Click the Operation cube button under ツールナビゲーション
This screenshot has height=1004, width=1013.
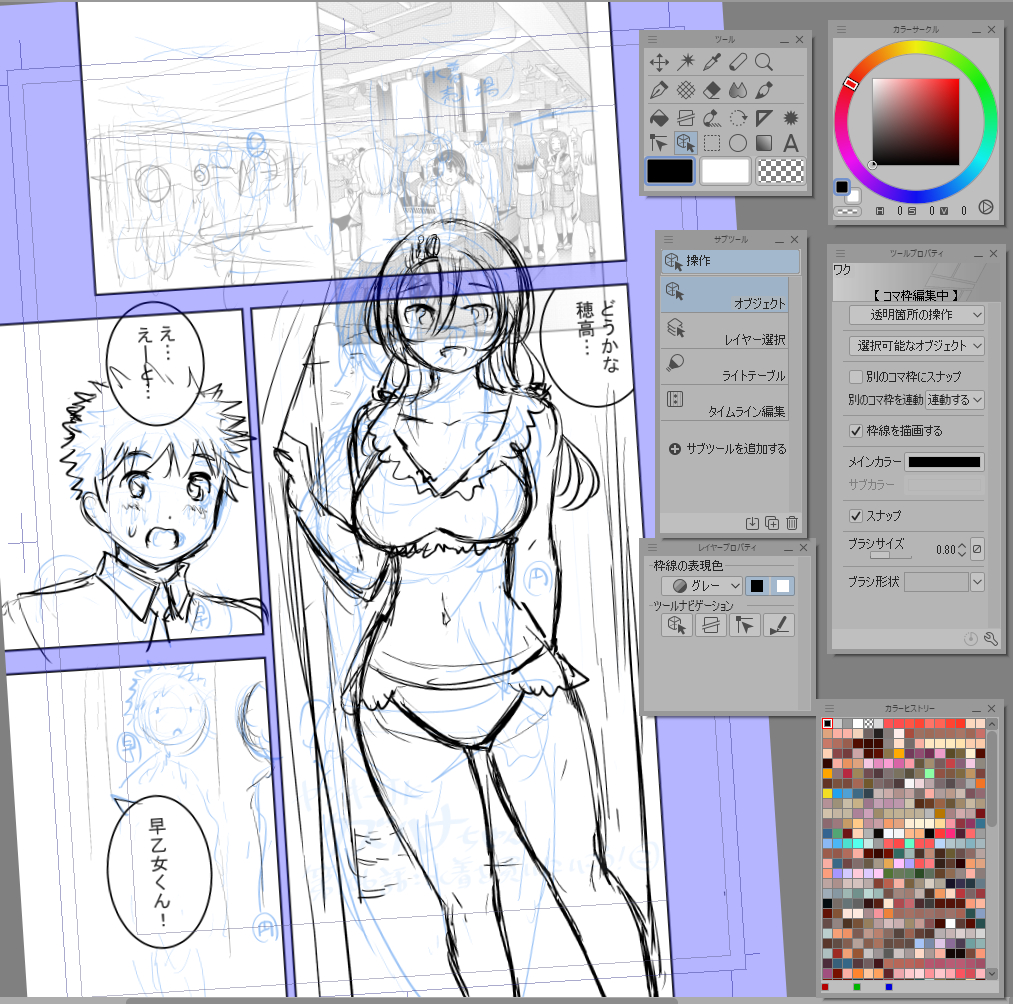pyautogui.click(x=677, y=625)
